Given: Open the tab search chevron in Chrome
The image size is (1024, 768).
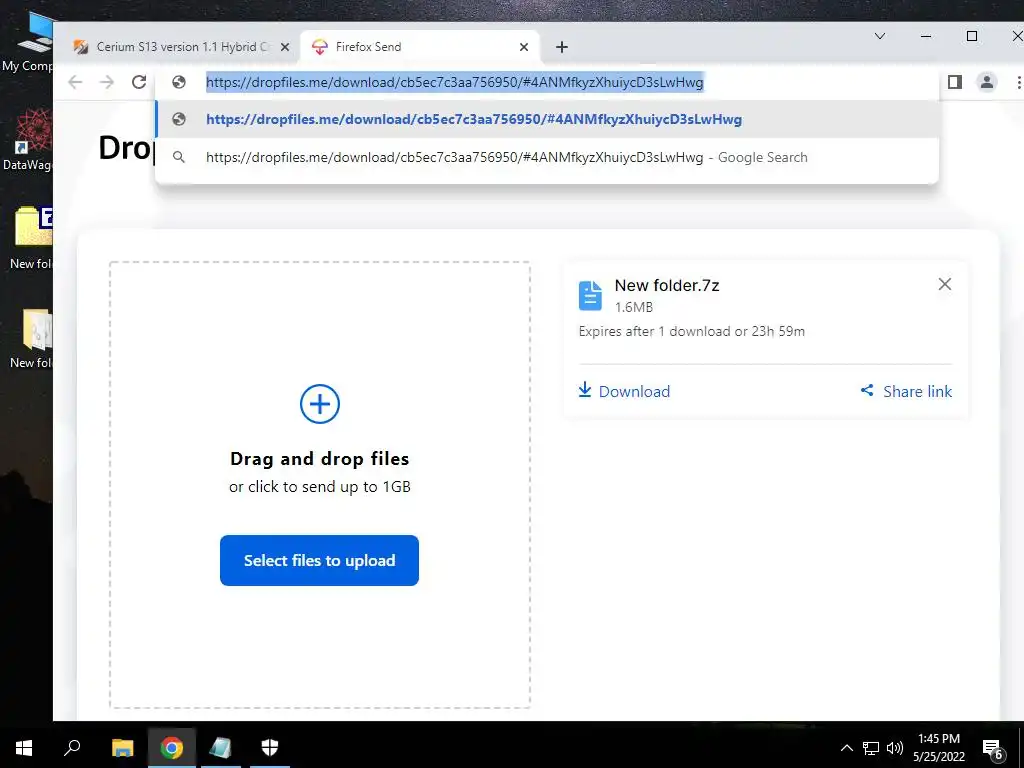Looking at the screenshot, I should 880,36.
